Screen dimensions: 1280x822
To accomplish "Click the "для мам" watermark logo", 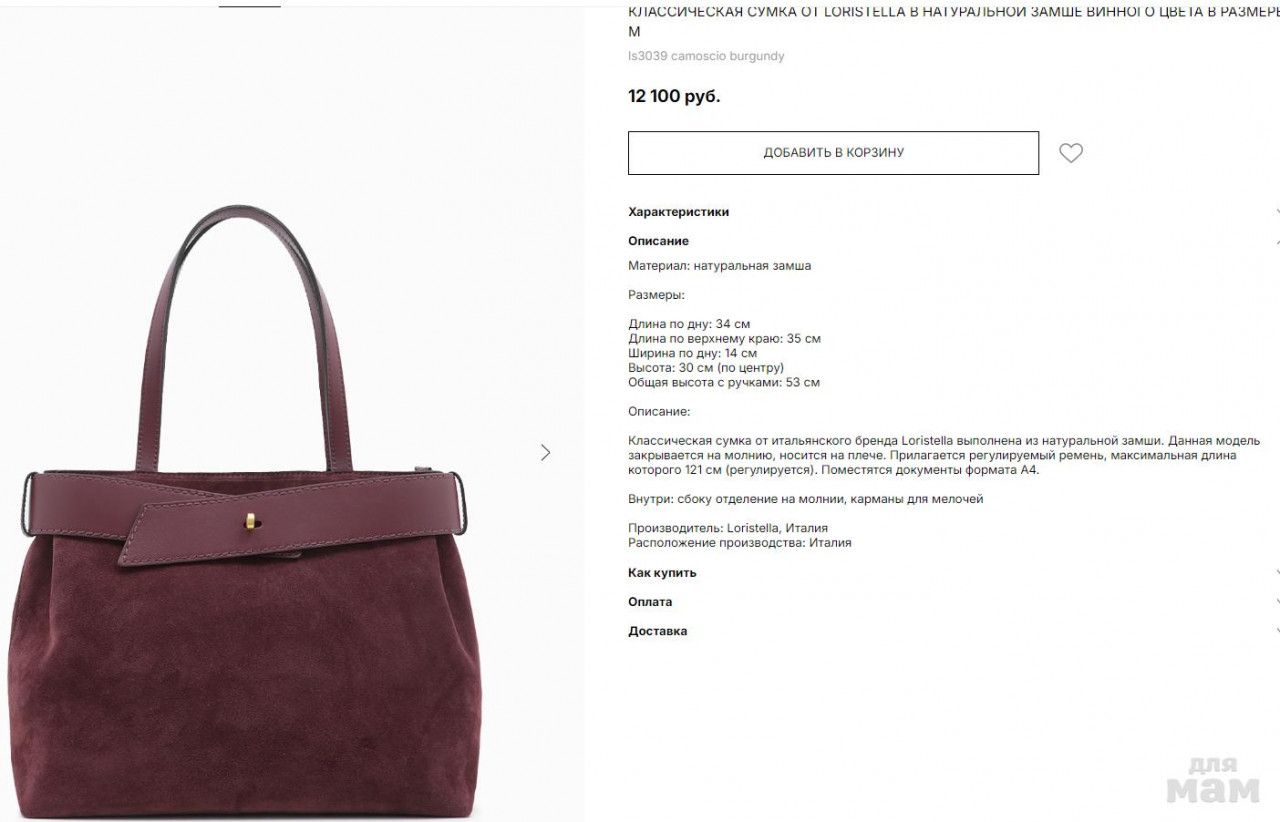I will [1213, 780].
